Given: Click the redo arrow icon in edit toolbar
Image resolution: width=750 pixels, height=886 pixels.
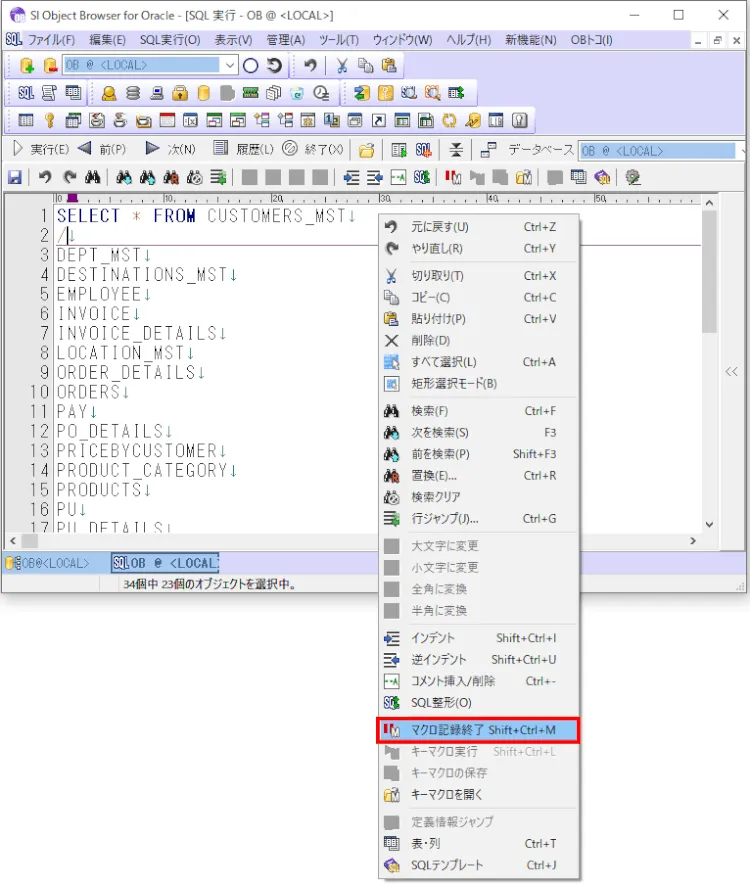Looking at the screenshot, I should tap(70, 177).
